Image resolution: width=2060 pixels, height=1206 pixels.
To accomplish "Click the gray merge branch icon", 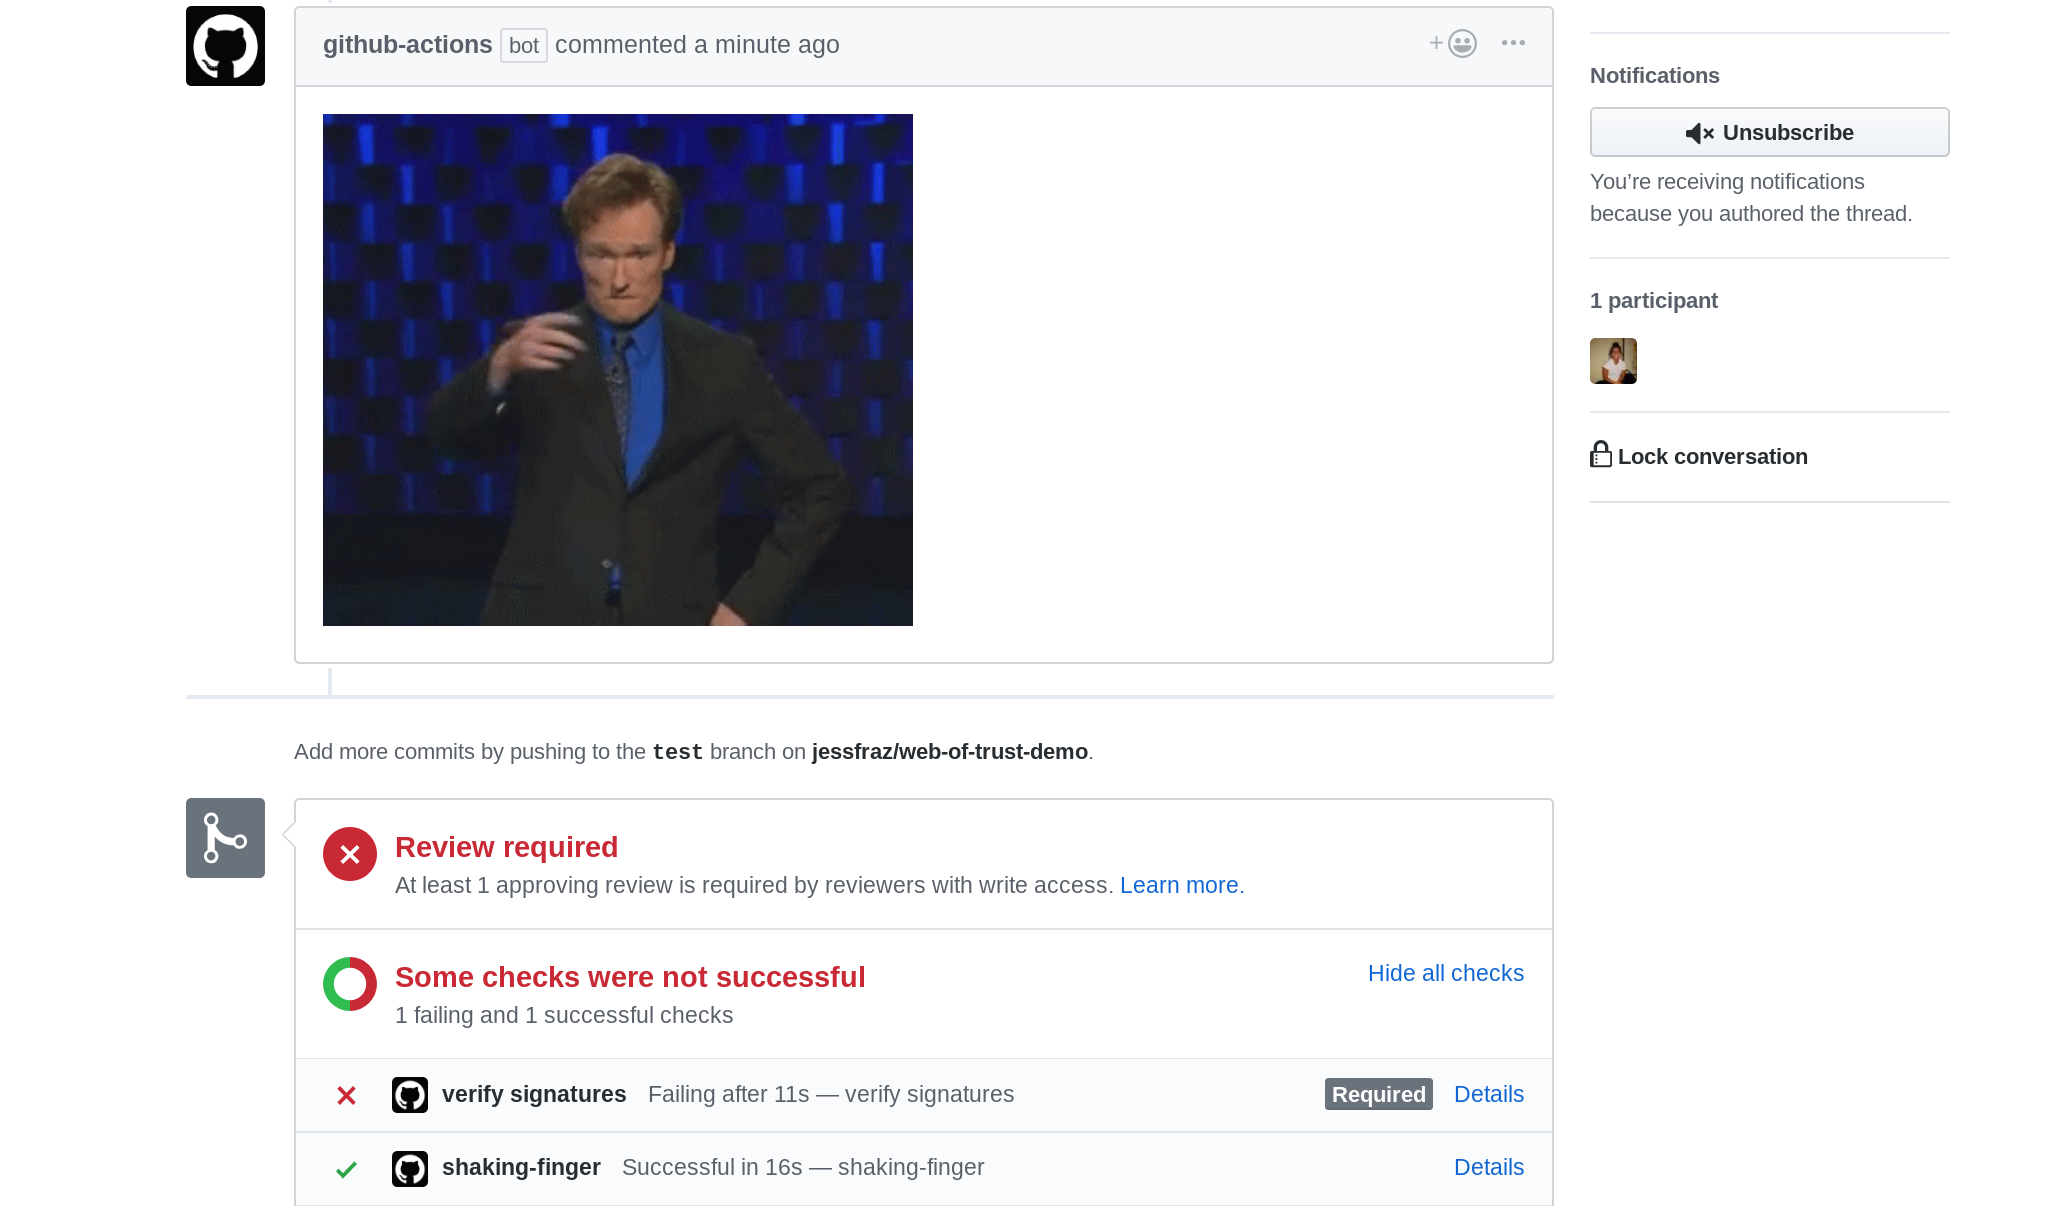I will click(225, 838).
